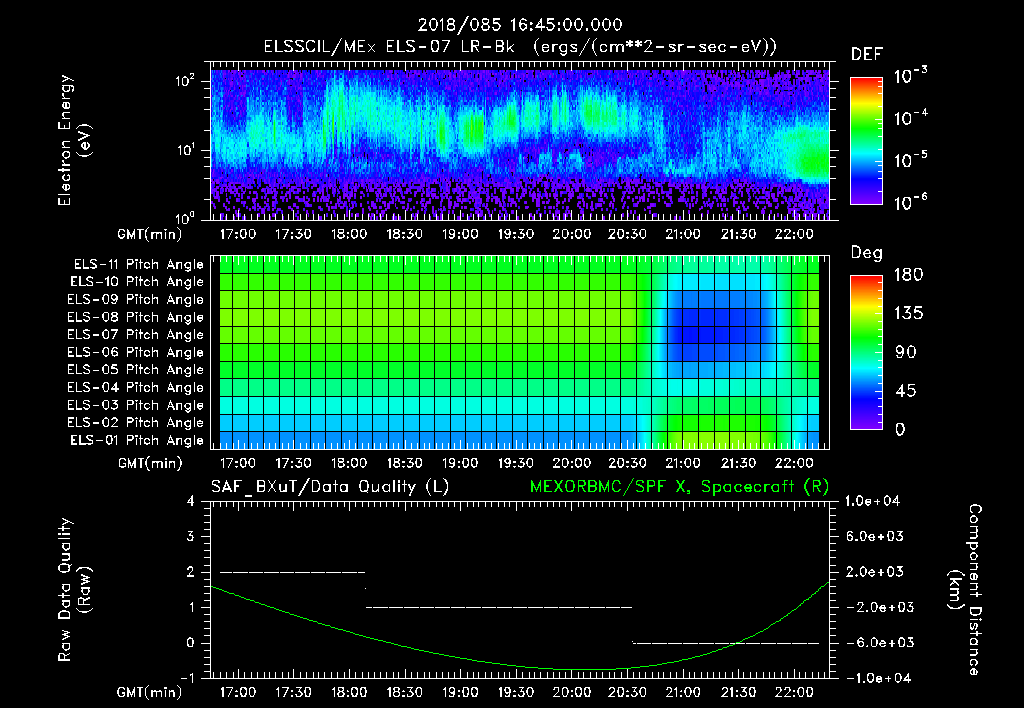Click the Component Distance (km) axis label
The image size is (1024, 708).
(x=965, y=590)
